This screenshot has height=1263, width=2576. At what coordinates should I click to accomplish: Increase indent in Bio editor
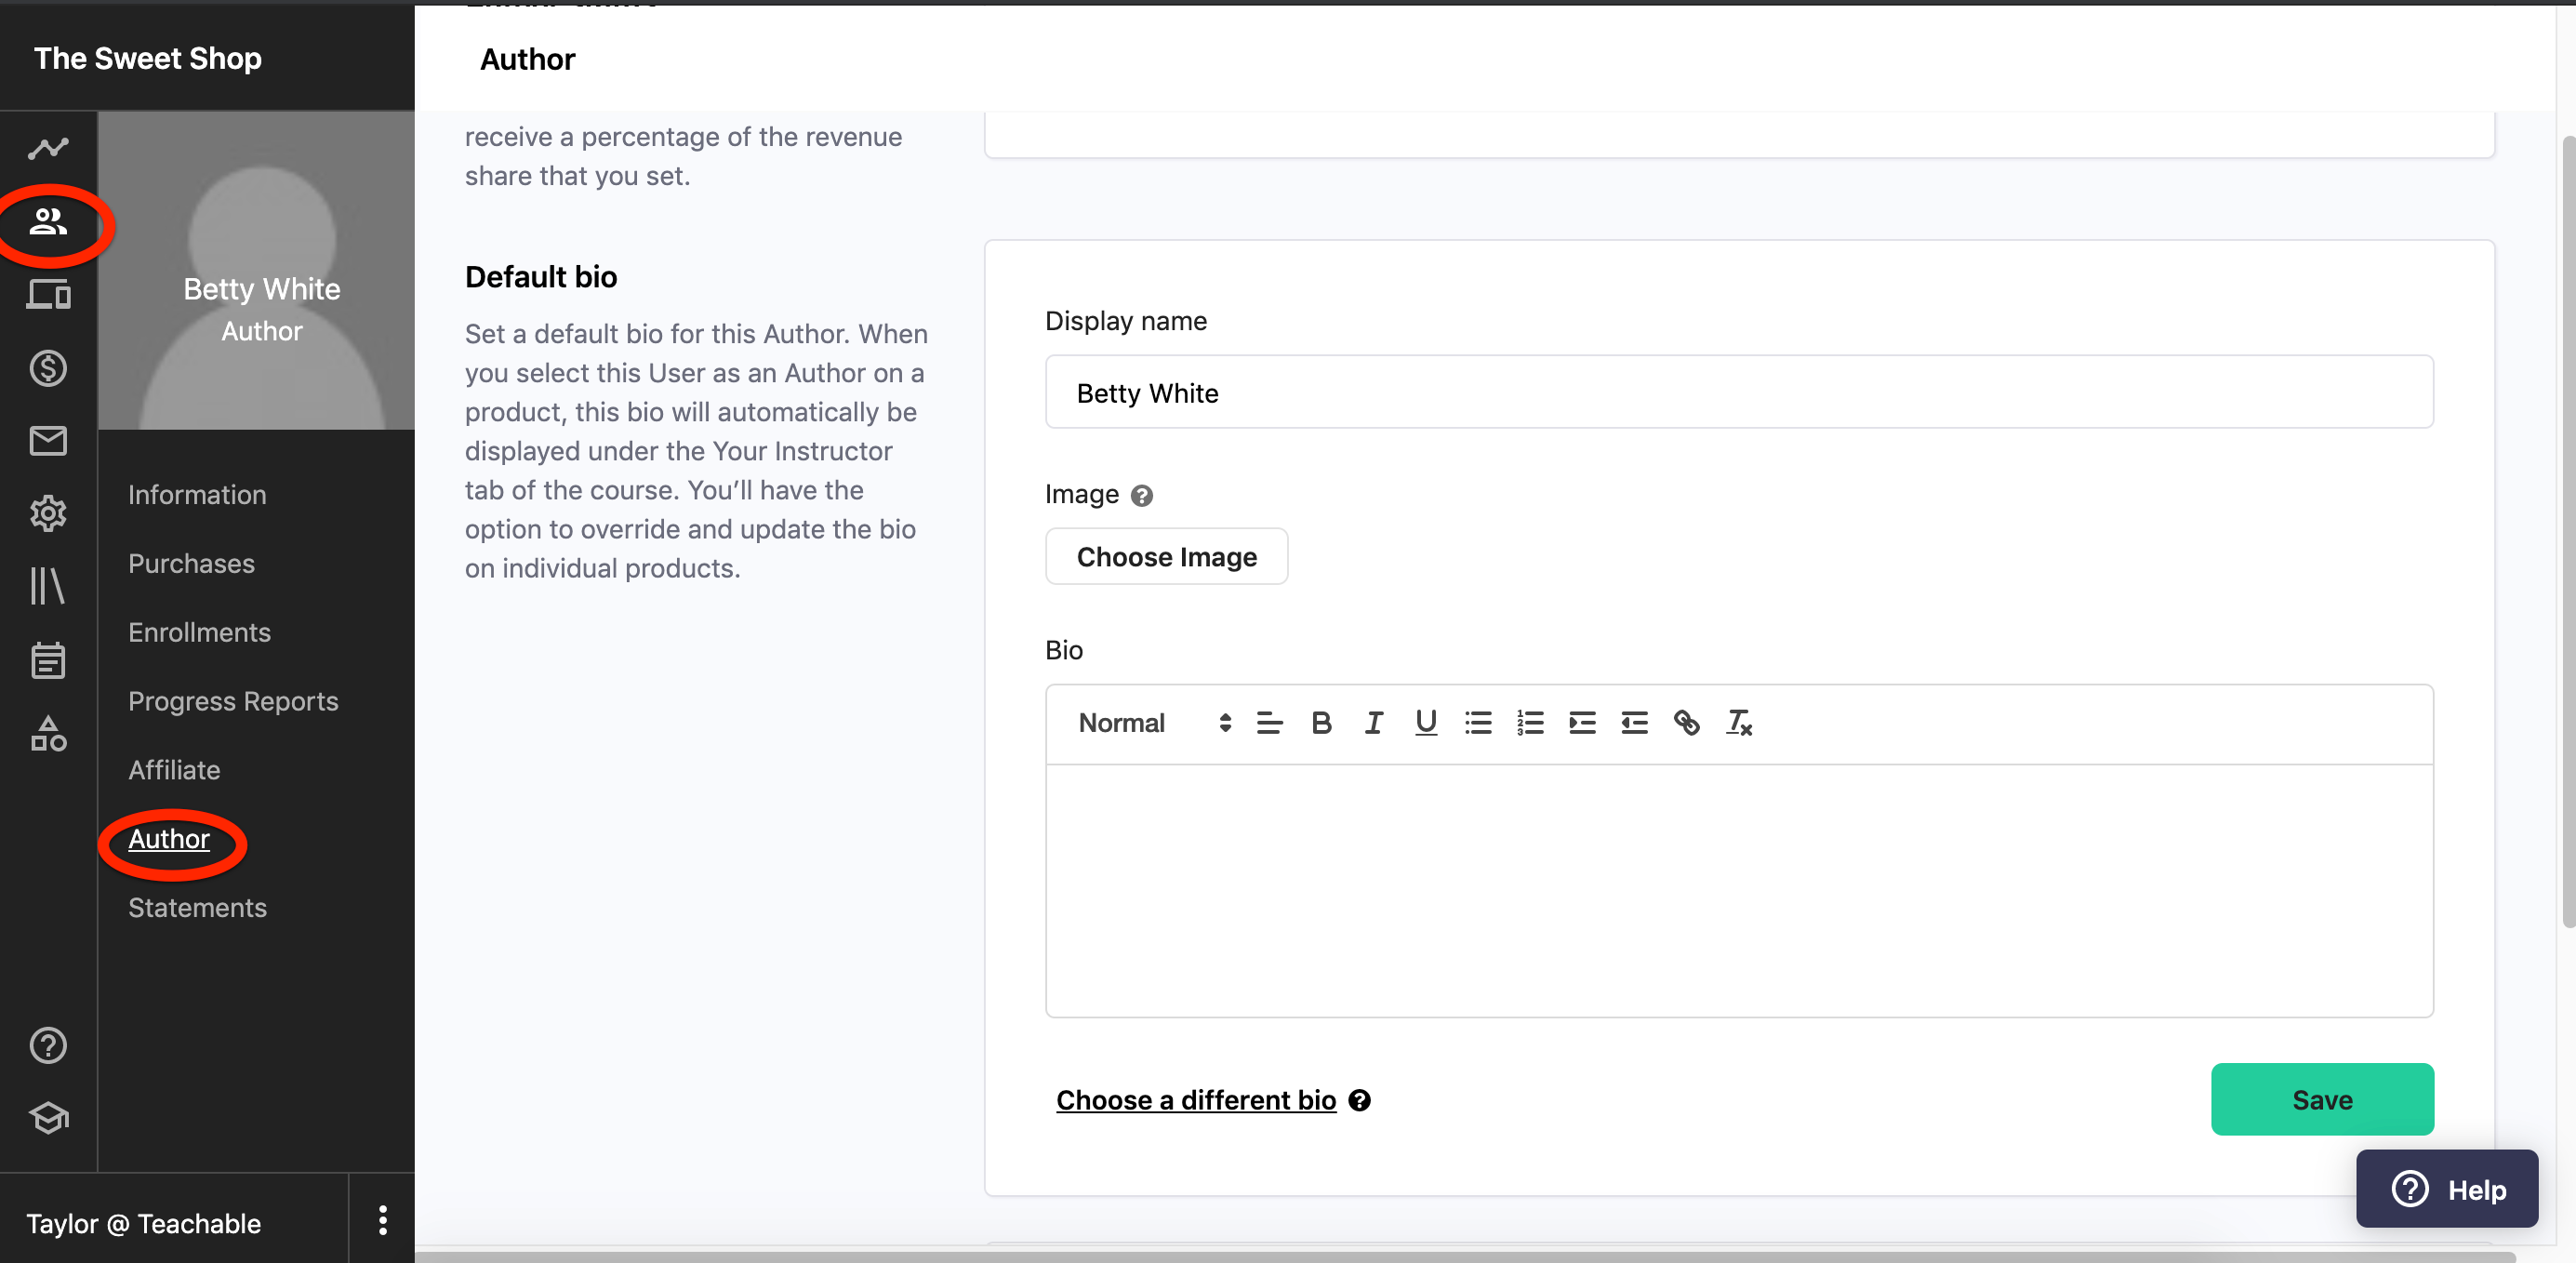coord(1582,723)
